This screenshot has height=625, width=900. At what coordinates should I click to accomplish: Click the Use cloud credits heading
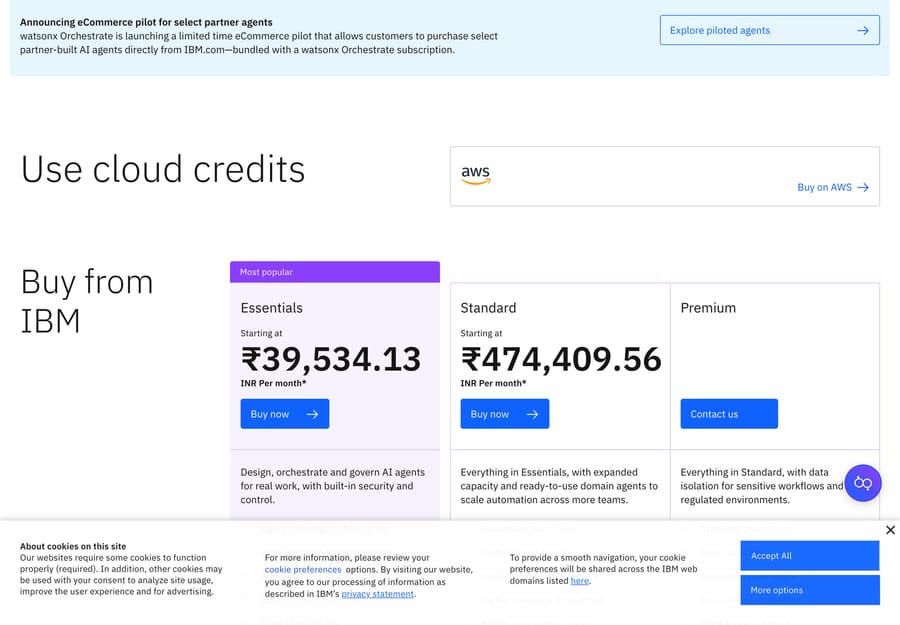coord(163,169)
